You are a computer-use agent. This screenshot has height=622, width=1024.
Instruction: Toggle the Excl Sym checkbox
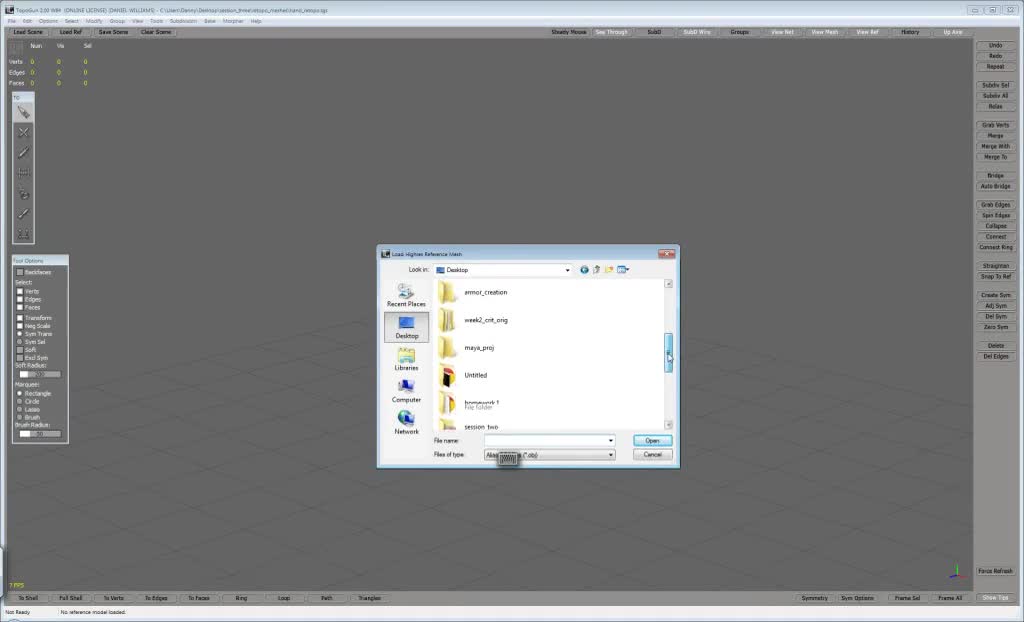[x=20, y=357]
